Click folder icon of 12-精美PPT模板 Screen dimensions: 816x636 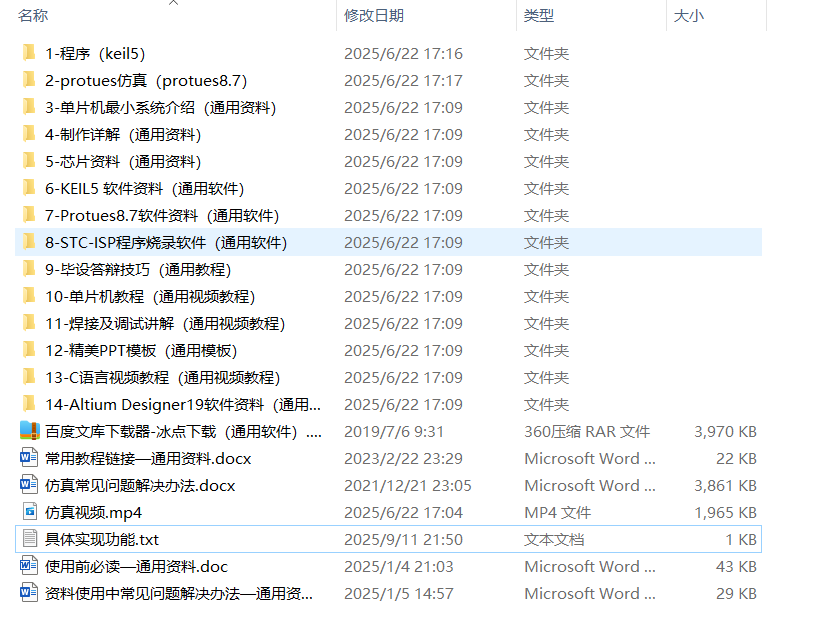coord(29,350)
